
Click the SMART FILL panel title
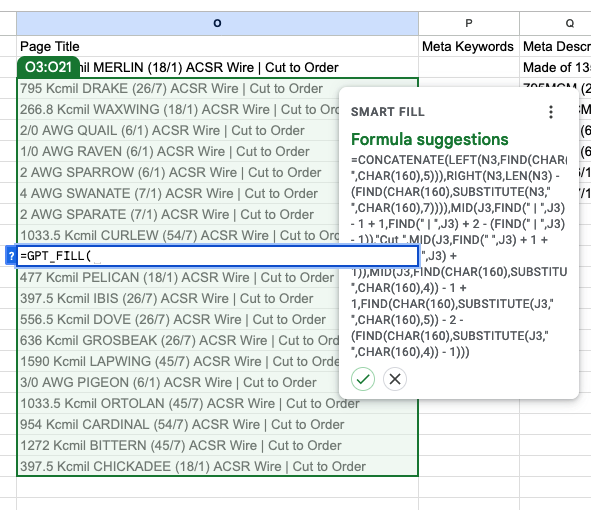pyautogui.click(x=387, y=112)
